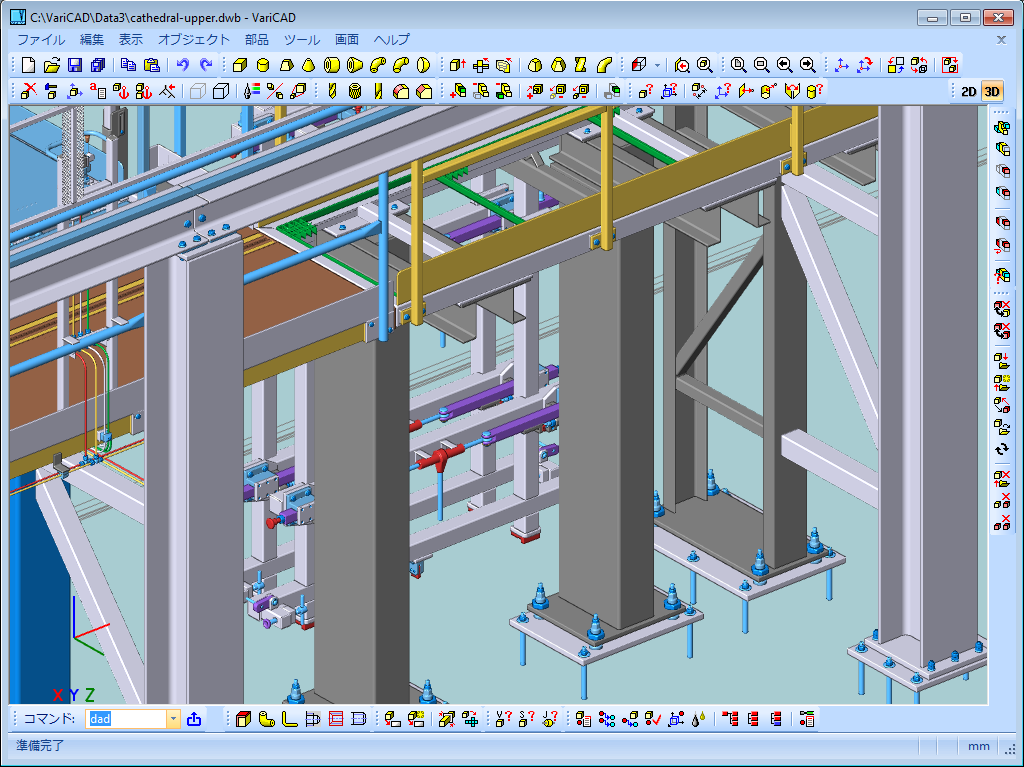Copy selection with the Copy icon
This screenshot has width=1024, height=767.
(129, 65)
